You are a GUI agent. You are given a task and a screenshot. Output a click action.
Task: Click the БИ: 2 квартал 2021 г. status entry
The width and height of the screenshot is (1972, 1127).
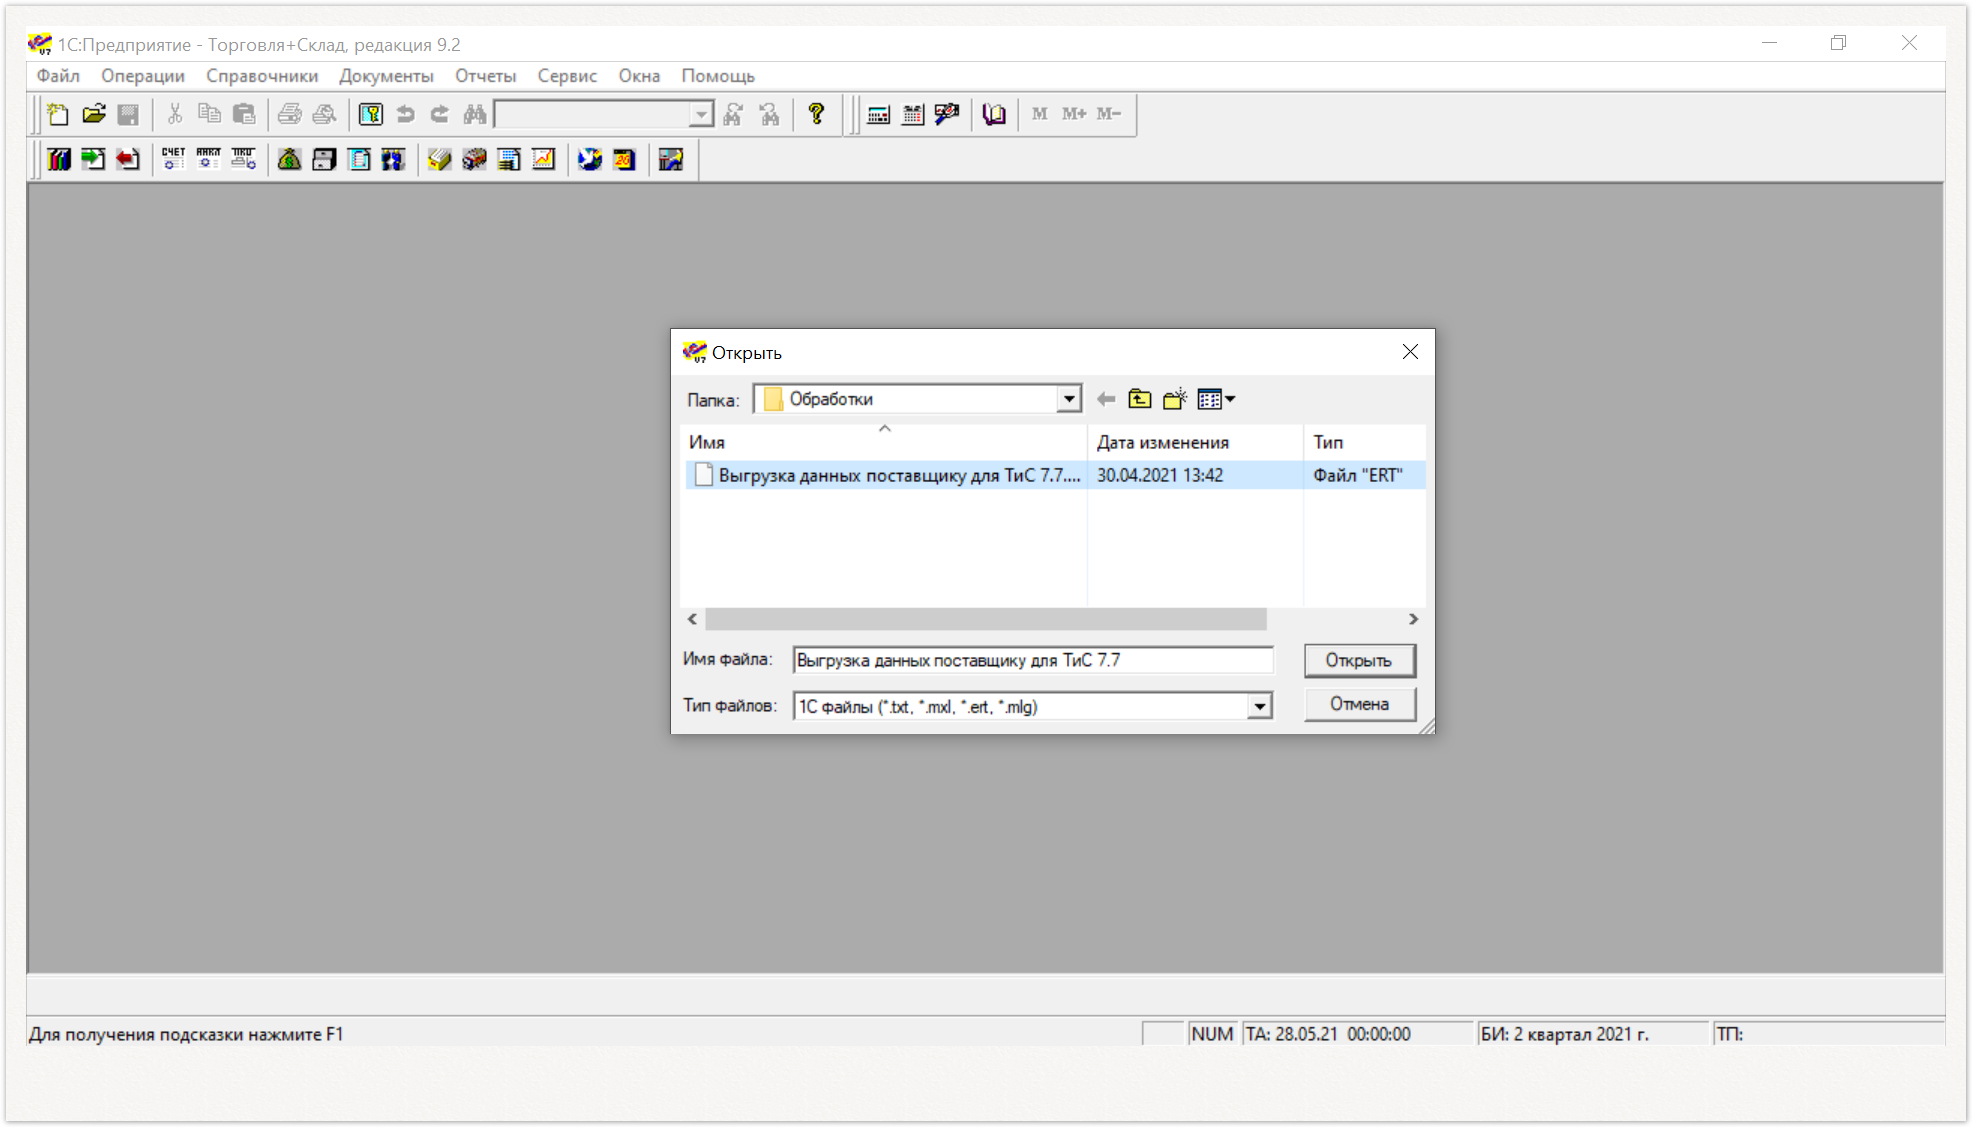[1593, 1034]
